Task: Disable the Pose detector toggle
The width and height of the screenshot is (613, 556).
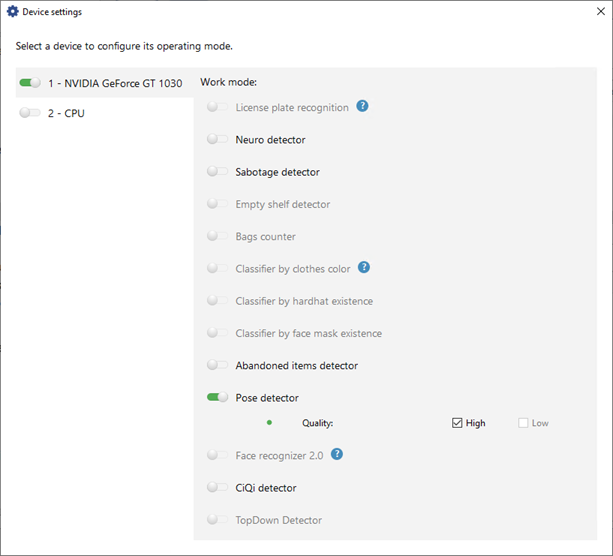Action: click(217, 398)
